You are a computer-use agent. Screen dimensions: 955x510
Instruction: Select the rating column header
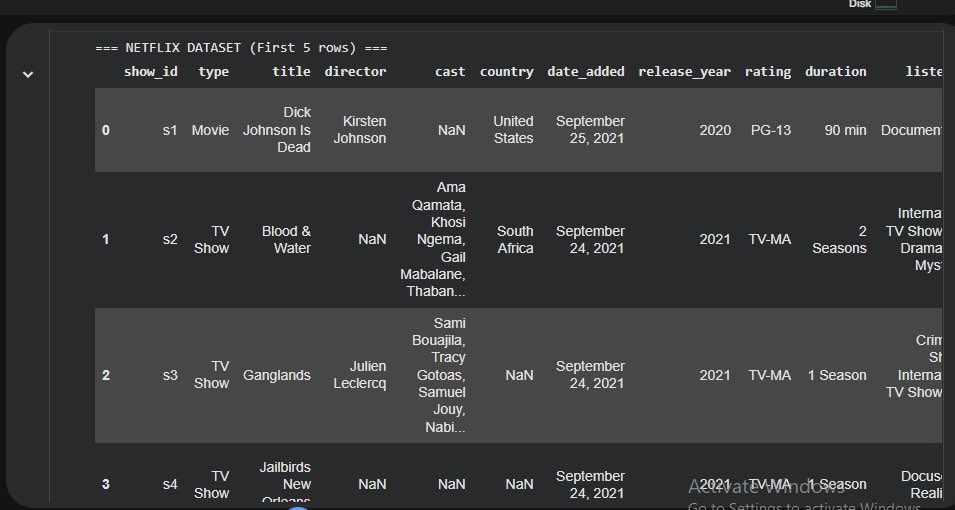(767, 71)
